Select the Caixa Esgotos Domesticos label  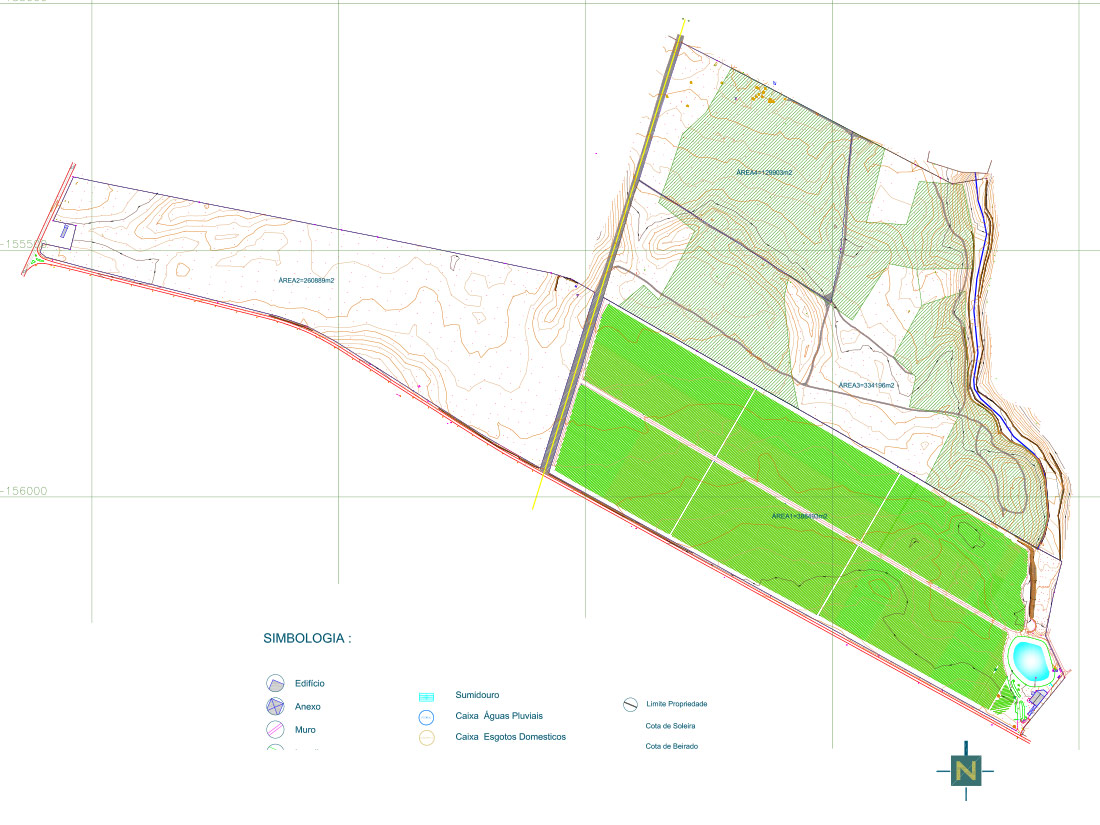click(x=510, y=737)
